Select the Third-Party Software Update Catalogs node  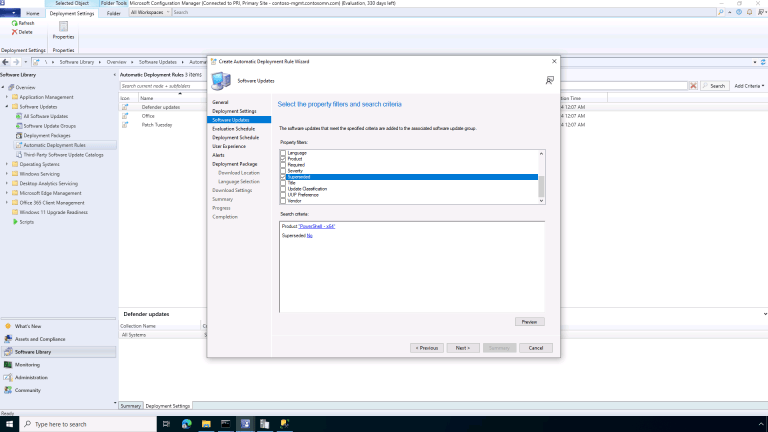pyautogui.click(x=63, y=155)
